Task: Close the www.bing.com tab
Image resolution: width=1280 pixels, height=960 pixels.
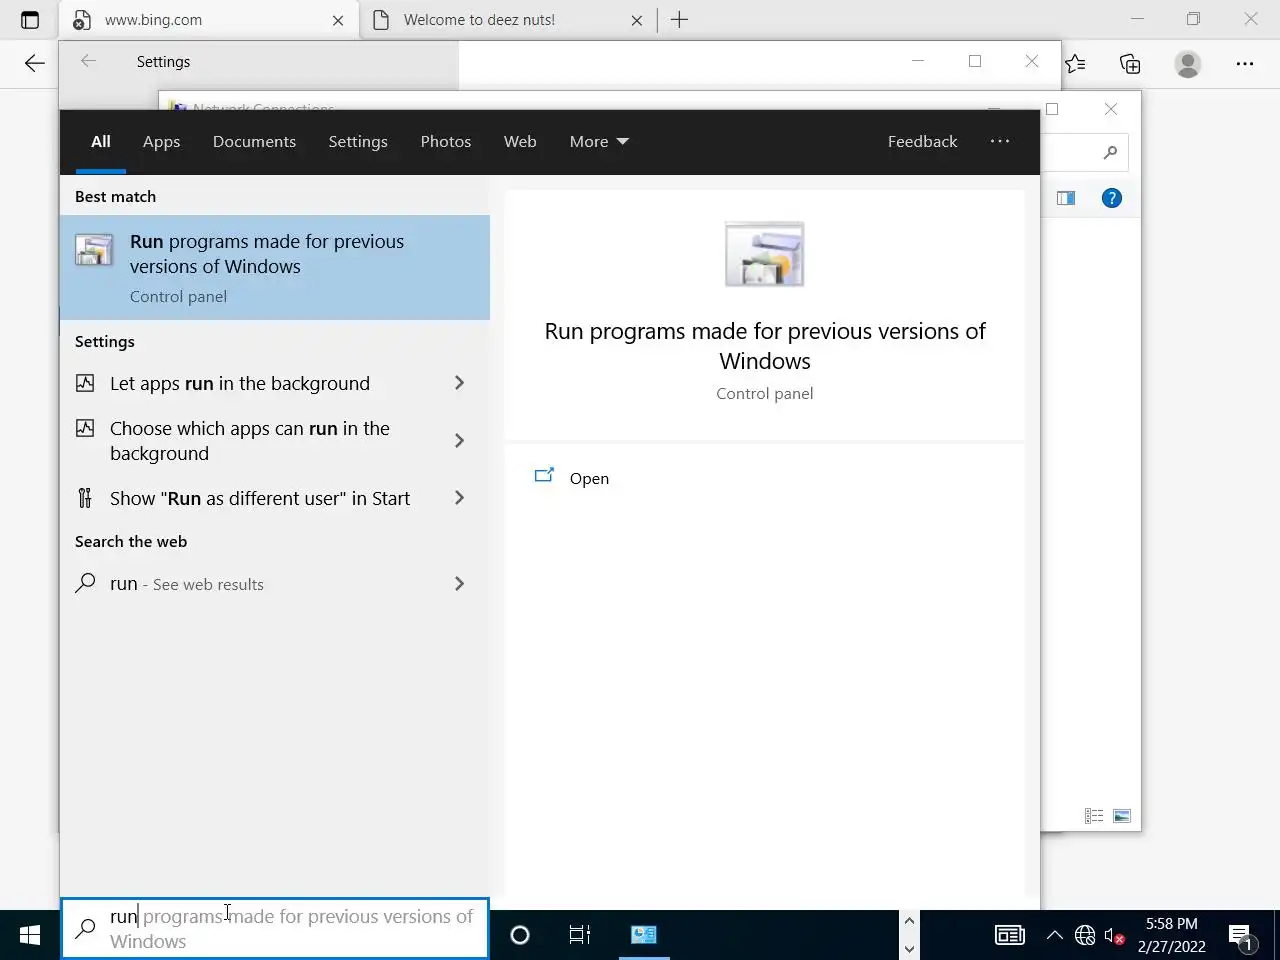Action: tap(338, 20)
